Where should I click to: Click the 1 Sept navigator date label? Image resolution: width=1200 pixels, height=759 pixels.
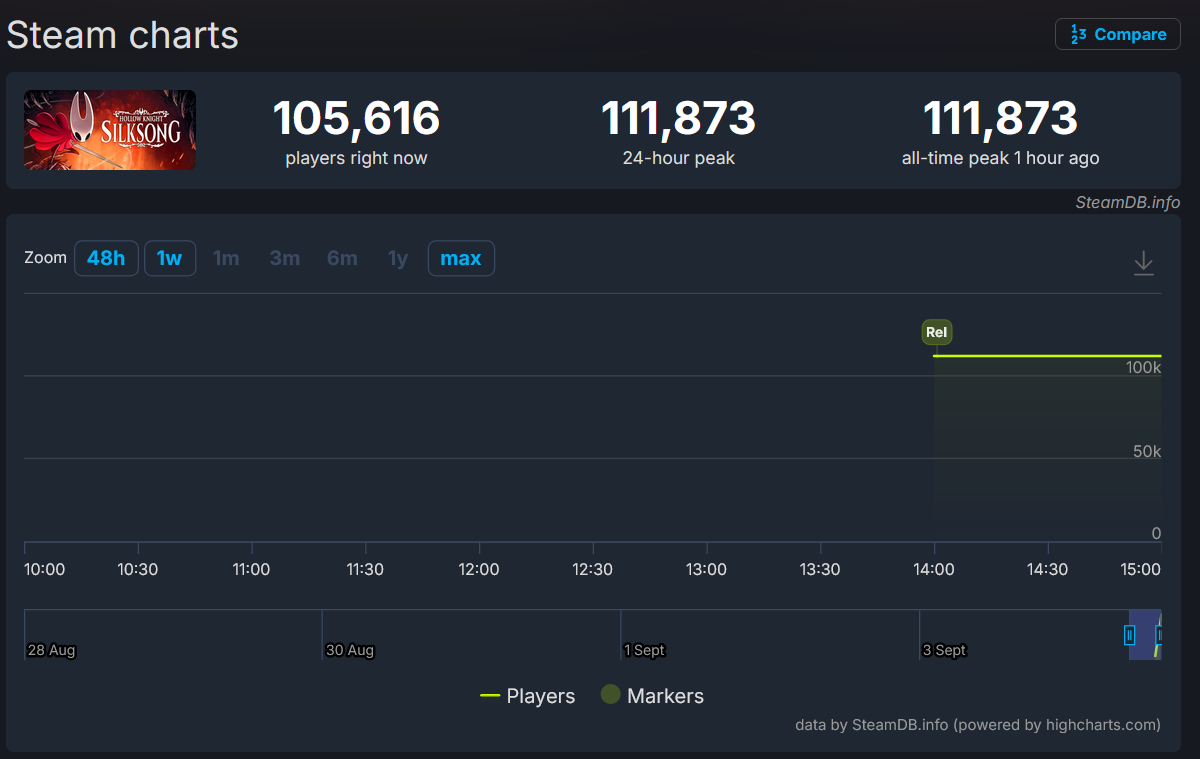pyautogui.click(x=645, y=650)
